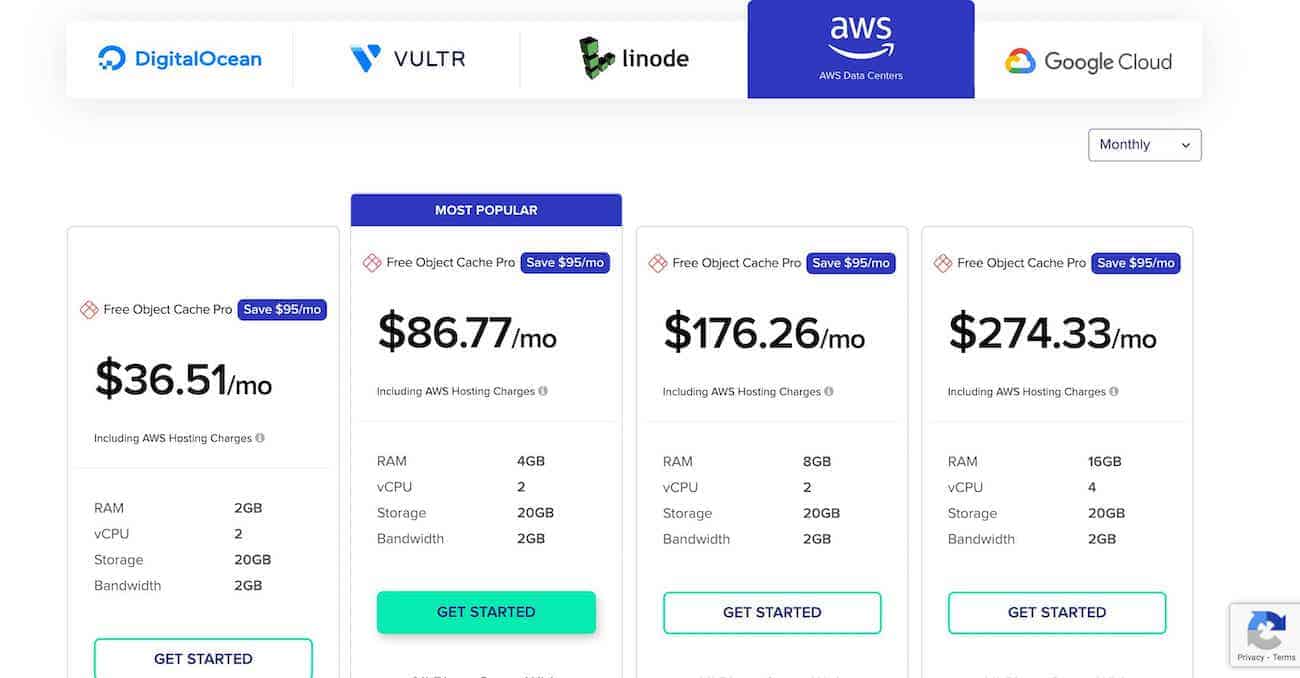1300x678 pixels.
Task: Click the info icon under the $274.33 price
Action: (1114, 391)
